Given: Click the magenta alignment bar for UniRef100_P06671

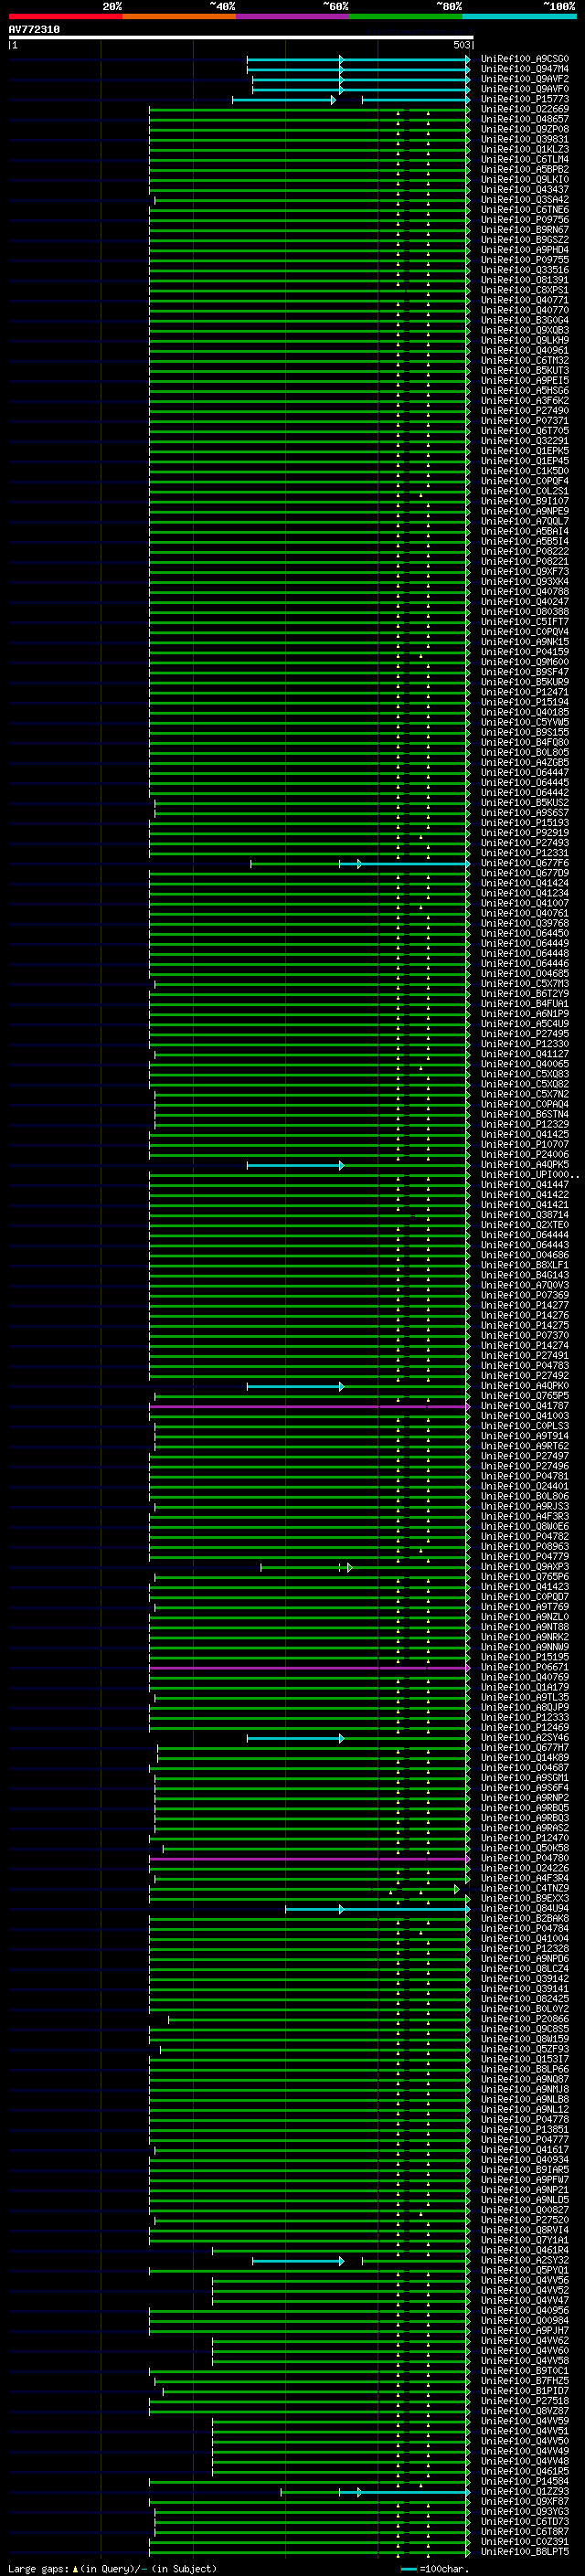Looking at the screenshot, I should click(x=309, y=1667).
